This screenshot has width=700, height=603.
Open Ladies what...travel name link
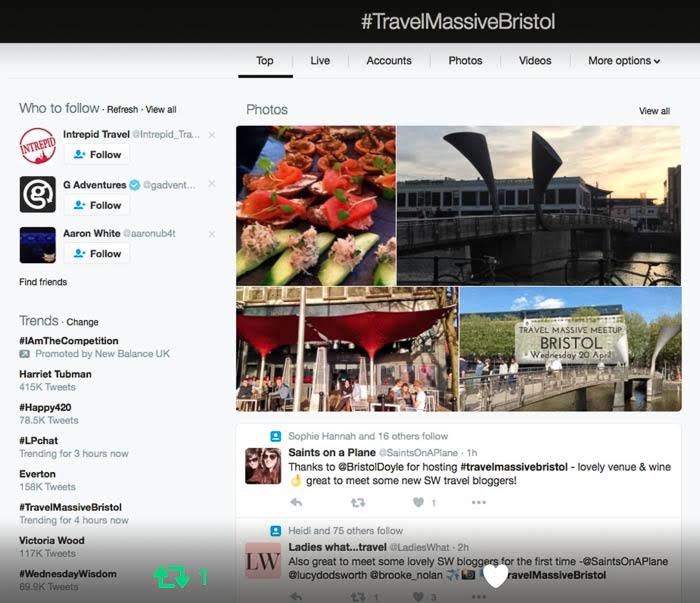tap(338, 547)
